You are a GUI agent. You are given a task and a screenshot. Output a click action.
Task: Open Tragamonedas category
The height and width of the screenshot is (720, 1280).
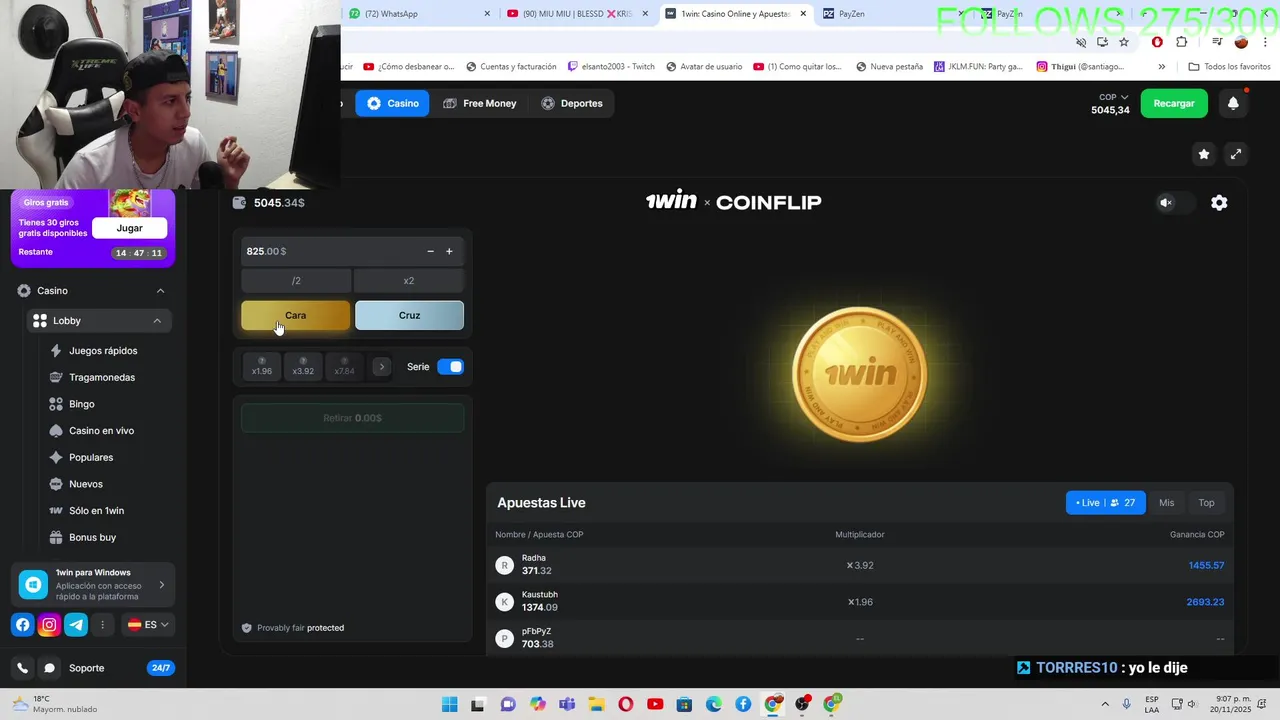[102, 378]
